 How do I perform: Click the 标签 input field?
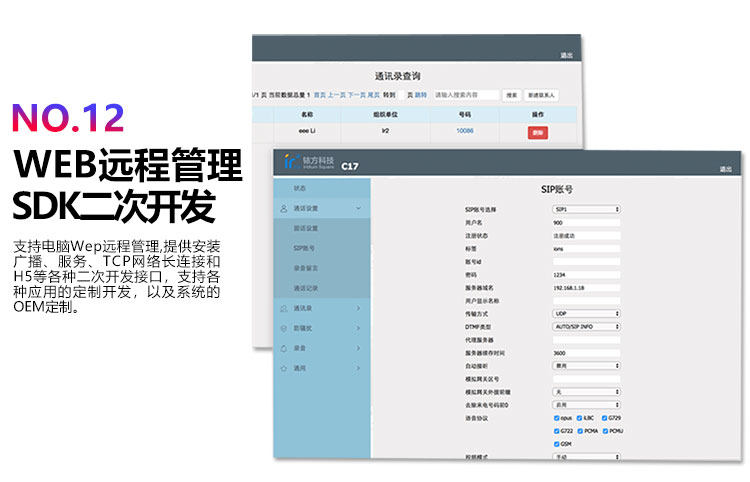click(x=586, y=249)
